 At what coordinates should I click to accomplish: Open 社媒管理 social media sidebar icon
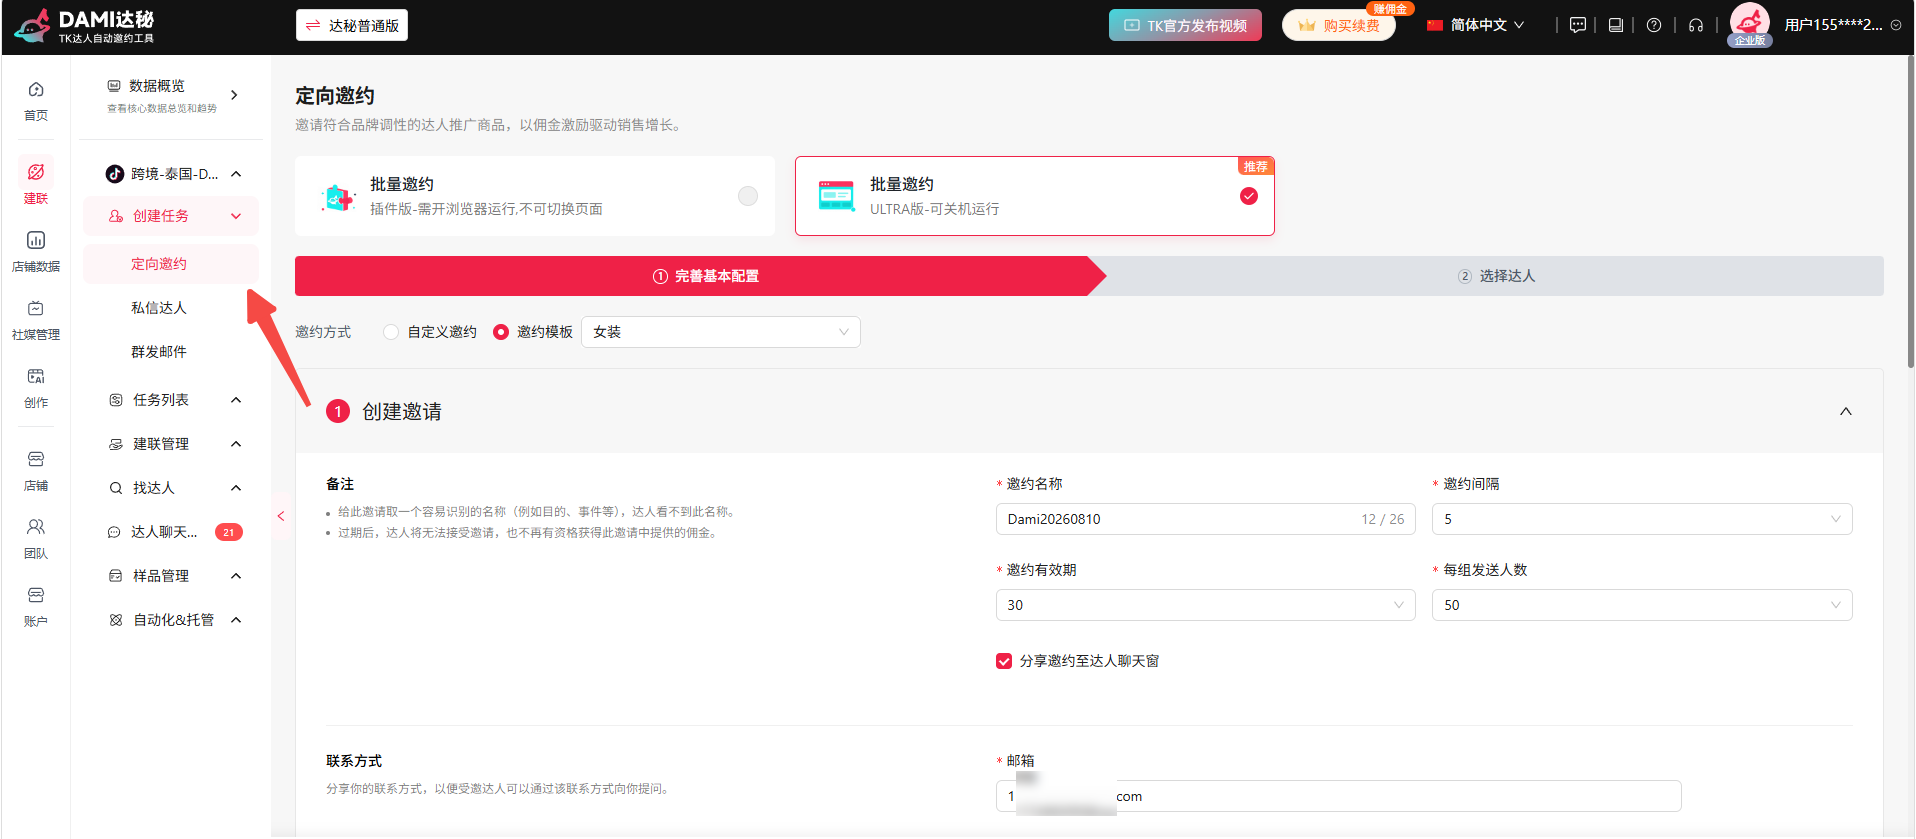coord(36,320)
